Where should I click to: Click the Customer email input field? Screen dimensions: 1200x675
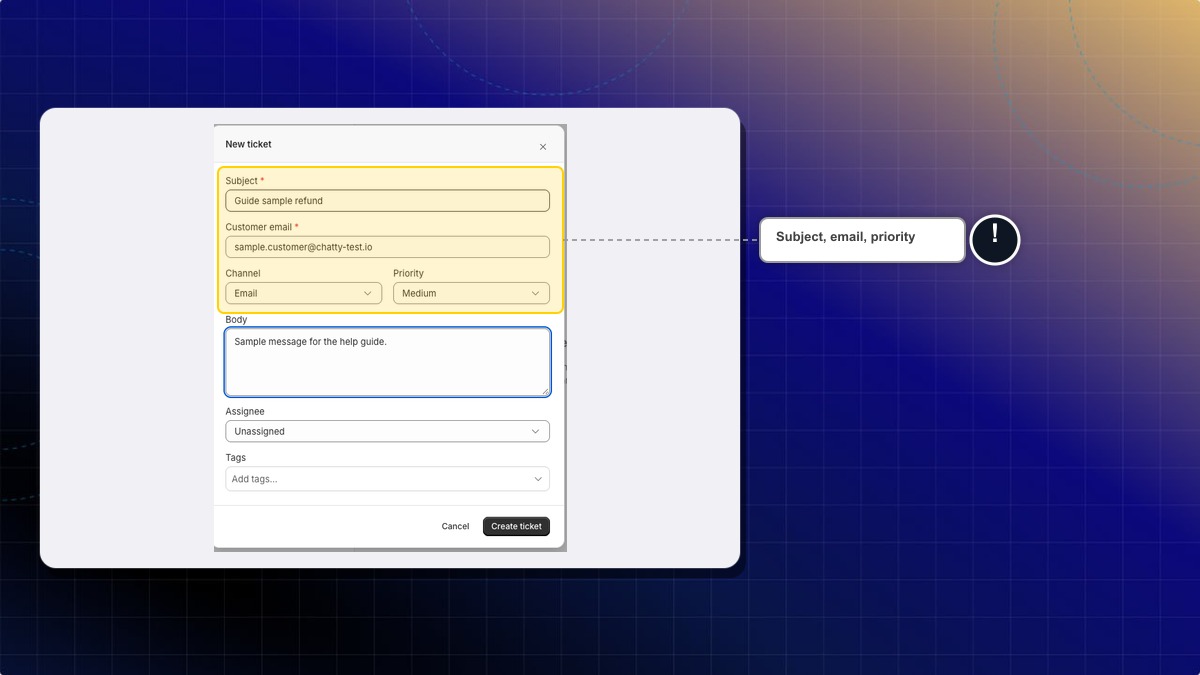tap(387, 247)
